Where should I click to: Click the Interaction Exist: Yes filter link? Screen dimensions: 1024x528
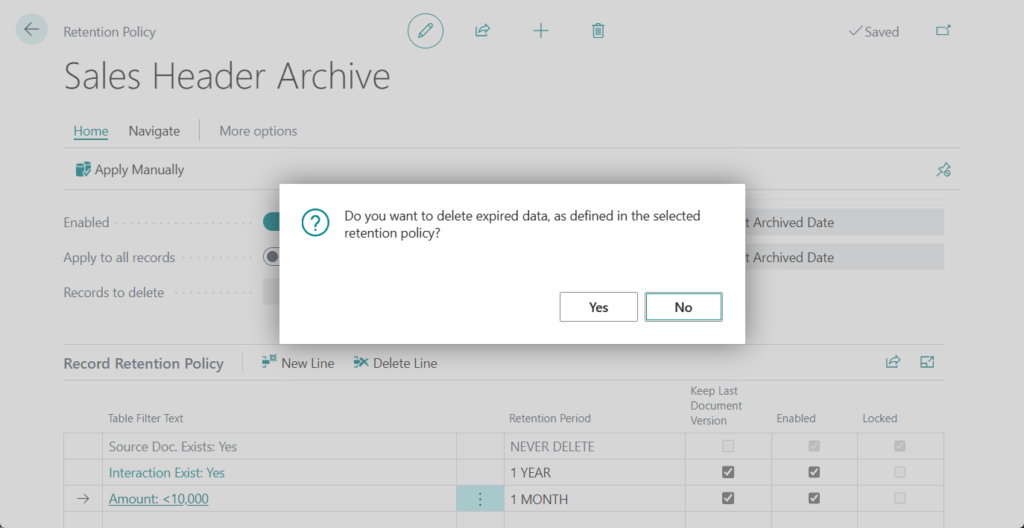[167, 473]
